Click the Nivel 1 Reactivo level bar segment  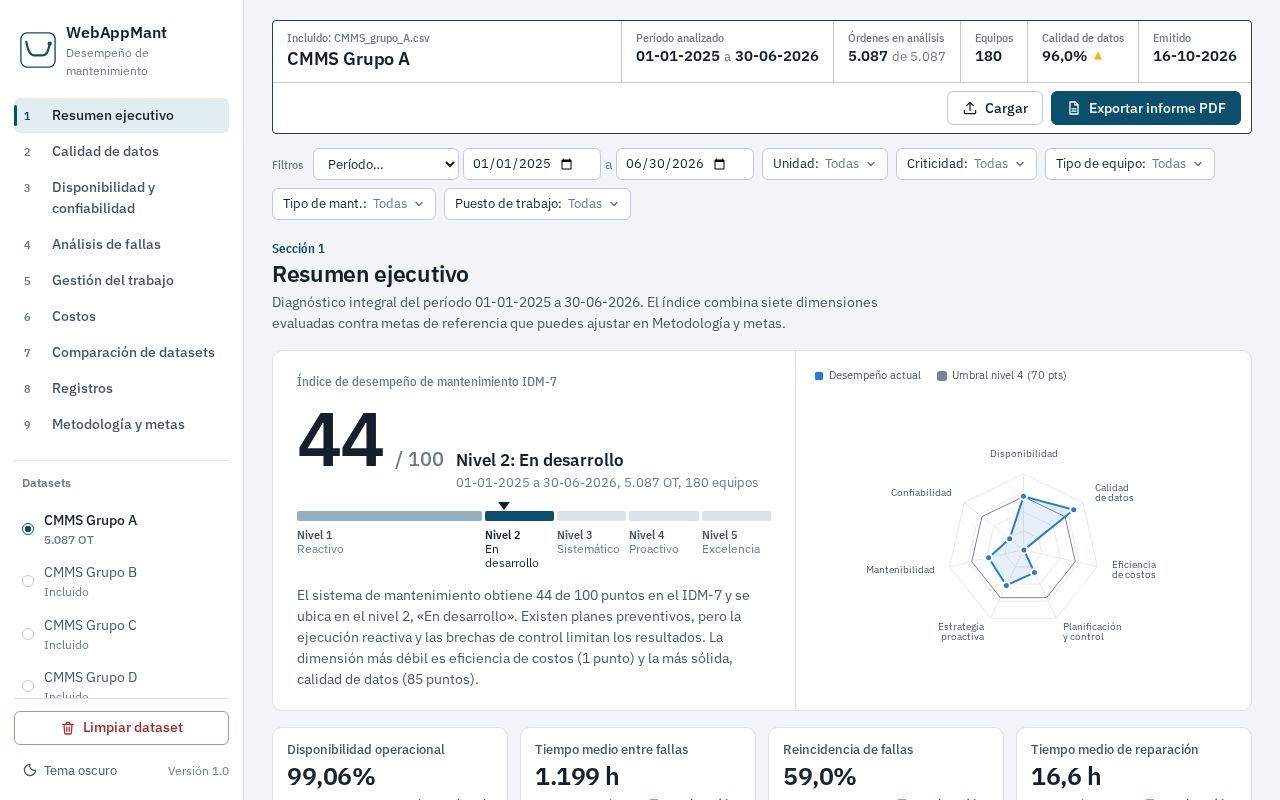389,516
